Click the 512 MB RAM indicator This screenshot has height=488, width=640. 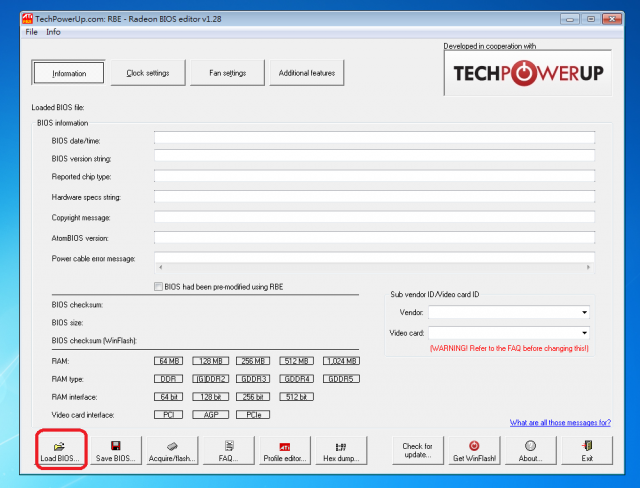(296, 361)
